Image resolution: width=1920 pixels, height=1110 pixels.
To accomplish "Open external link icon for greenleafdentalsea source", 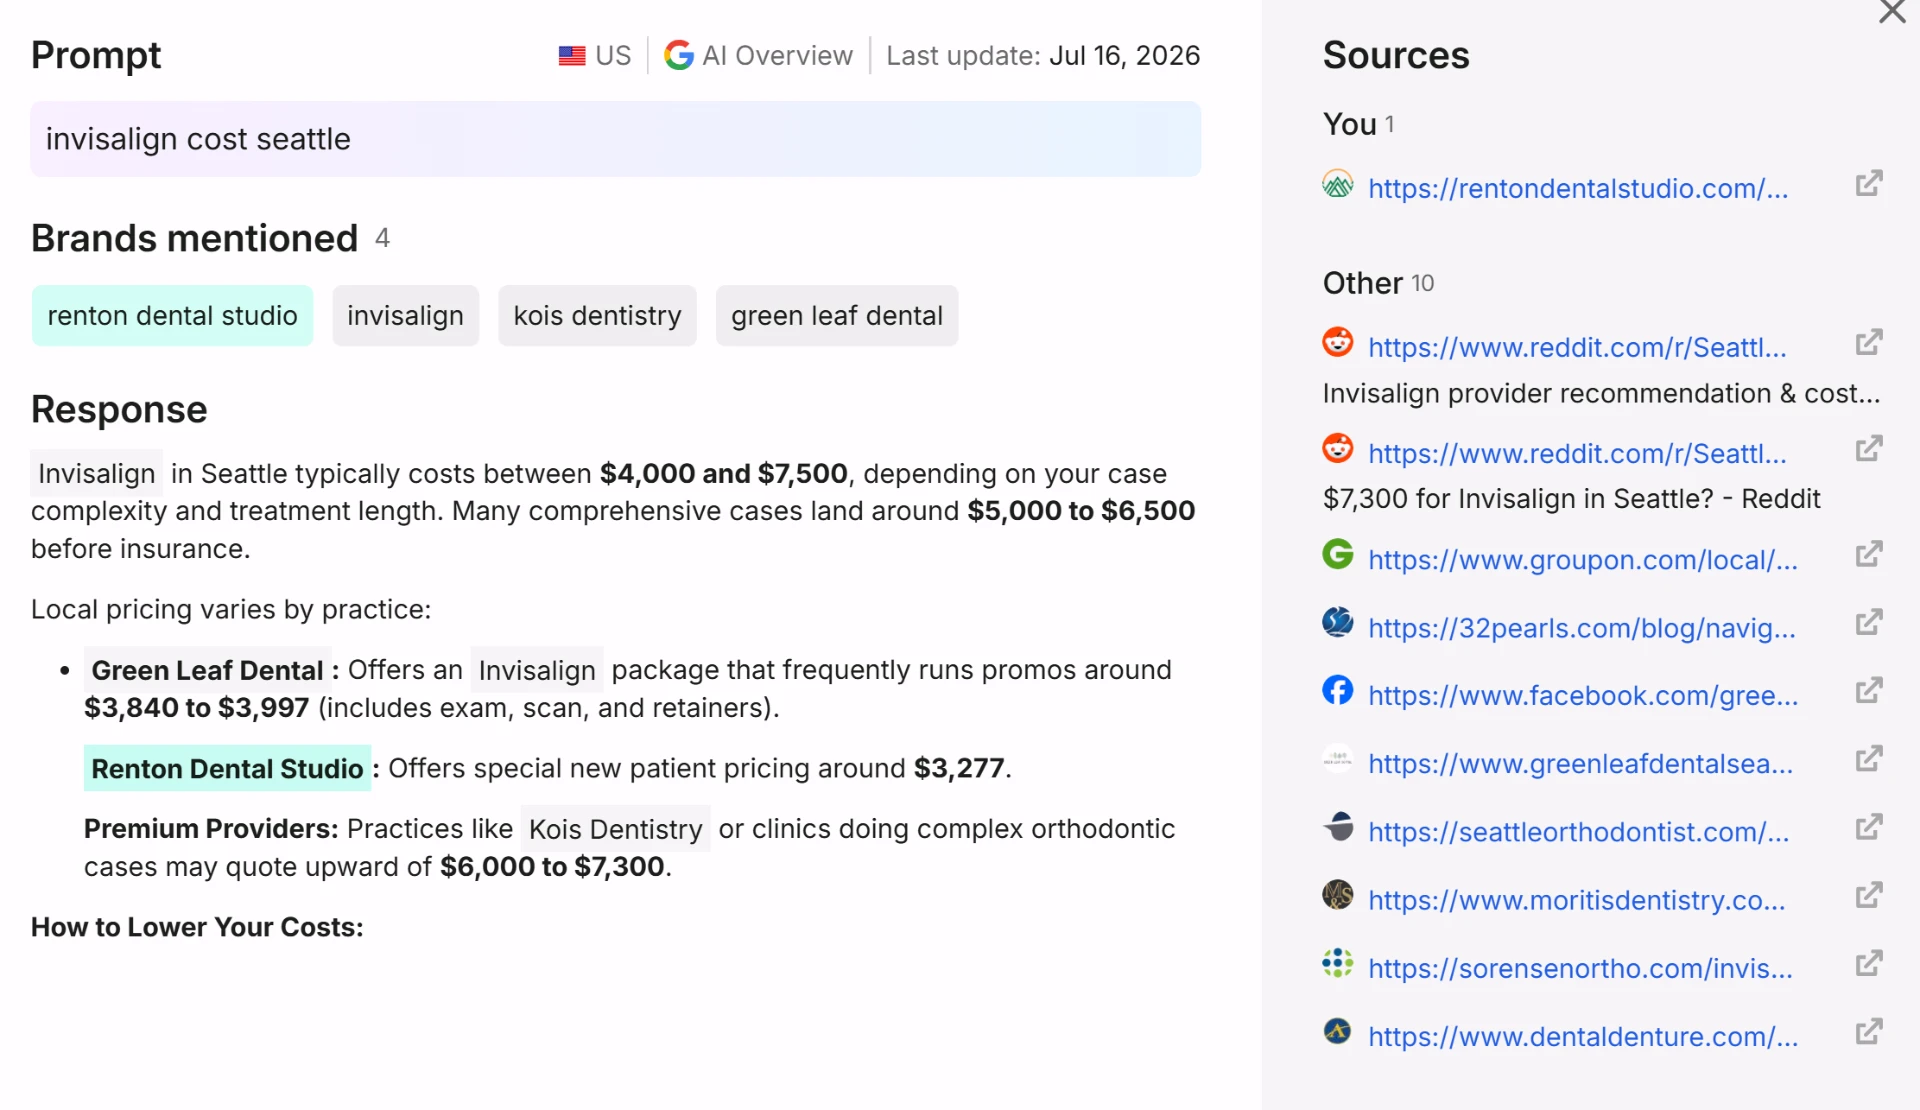I will [1869, 759].
